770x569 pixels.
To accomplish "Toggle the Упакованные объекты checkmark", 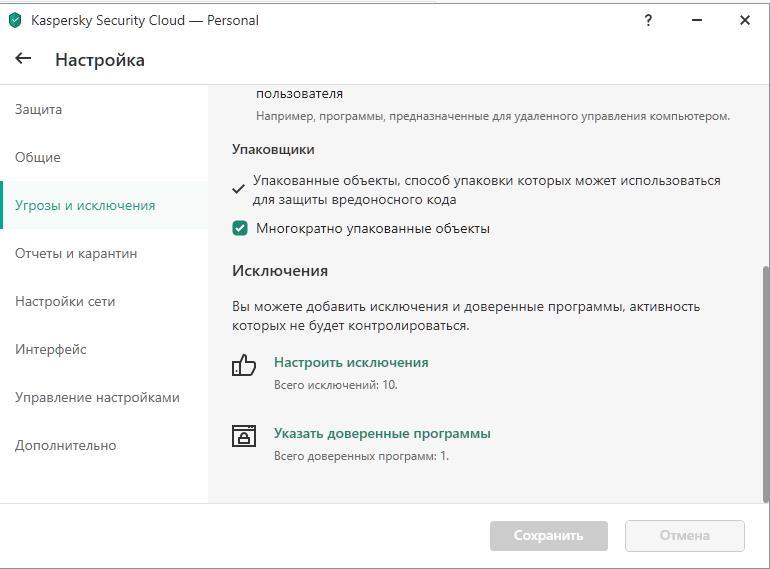I will [x=238, y=188].
